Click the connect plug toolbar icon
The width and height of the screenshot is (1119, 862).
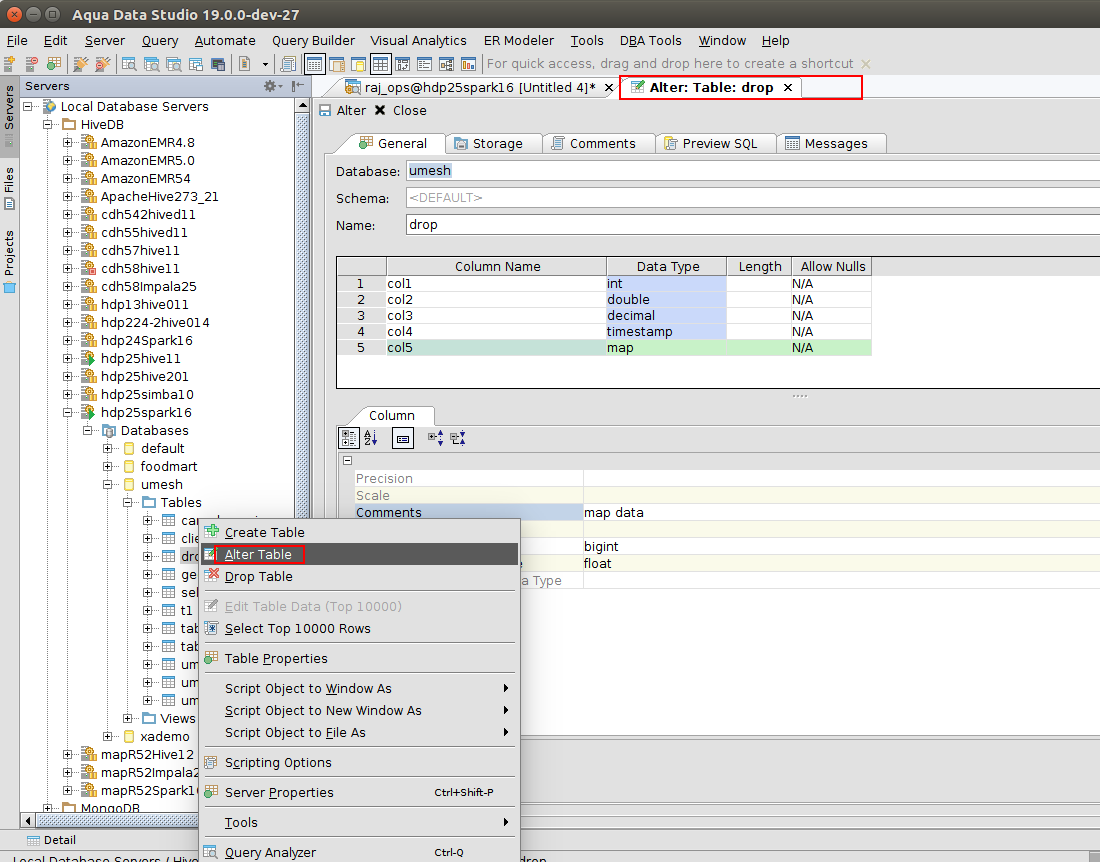[81, 64]
